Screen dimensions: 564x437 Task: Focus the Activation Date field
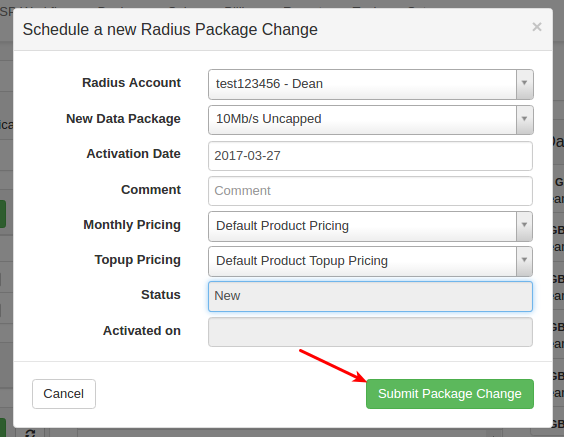point(370,156)
